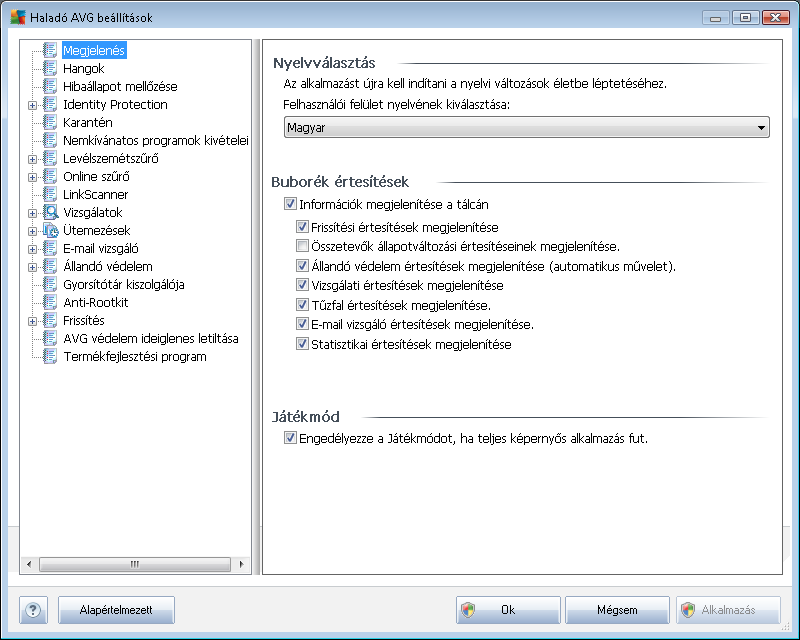Expand the E-mail vizsgáló tree node

(32, 249)
